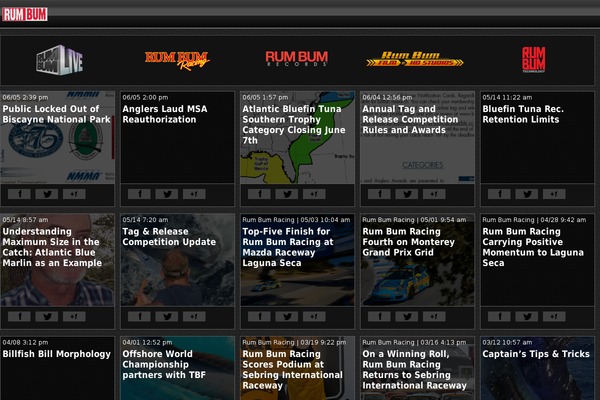Tweet the Bluefin Tuna Rec. Retention Limits post
Image resolution: width=600 pixels, height=400 pixels.
point(527,194)
